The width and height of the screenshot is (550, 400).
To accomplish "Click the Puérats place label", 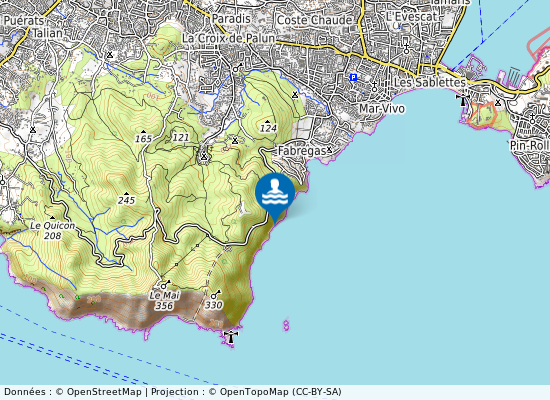I will 25,20.
